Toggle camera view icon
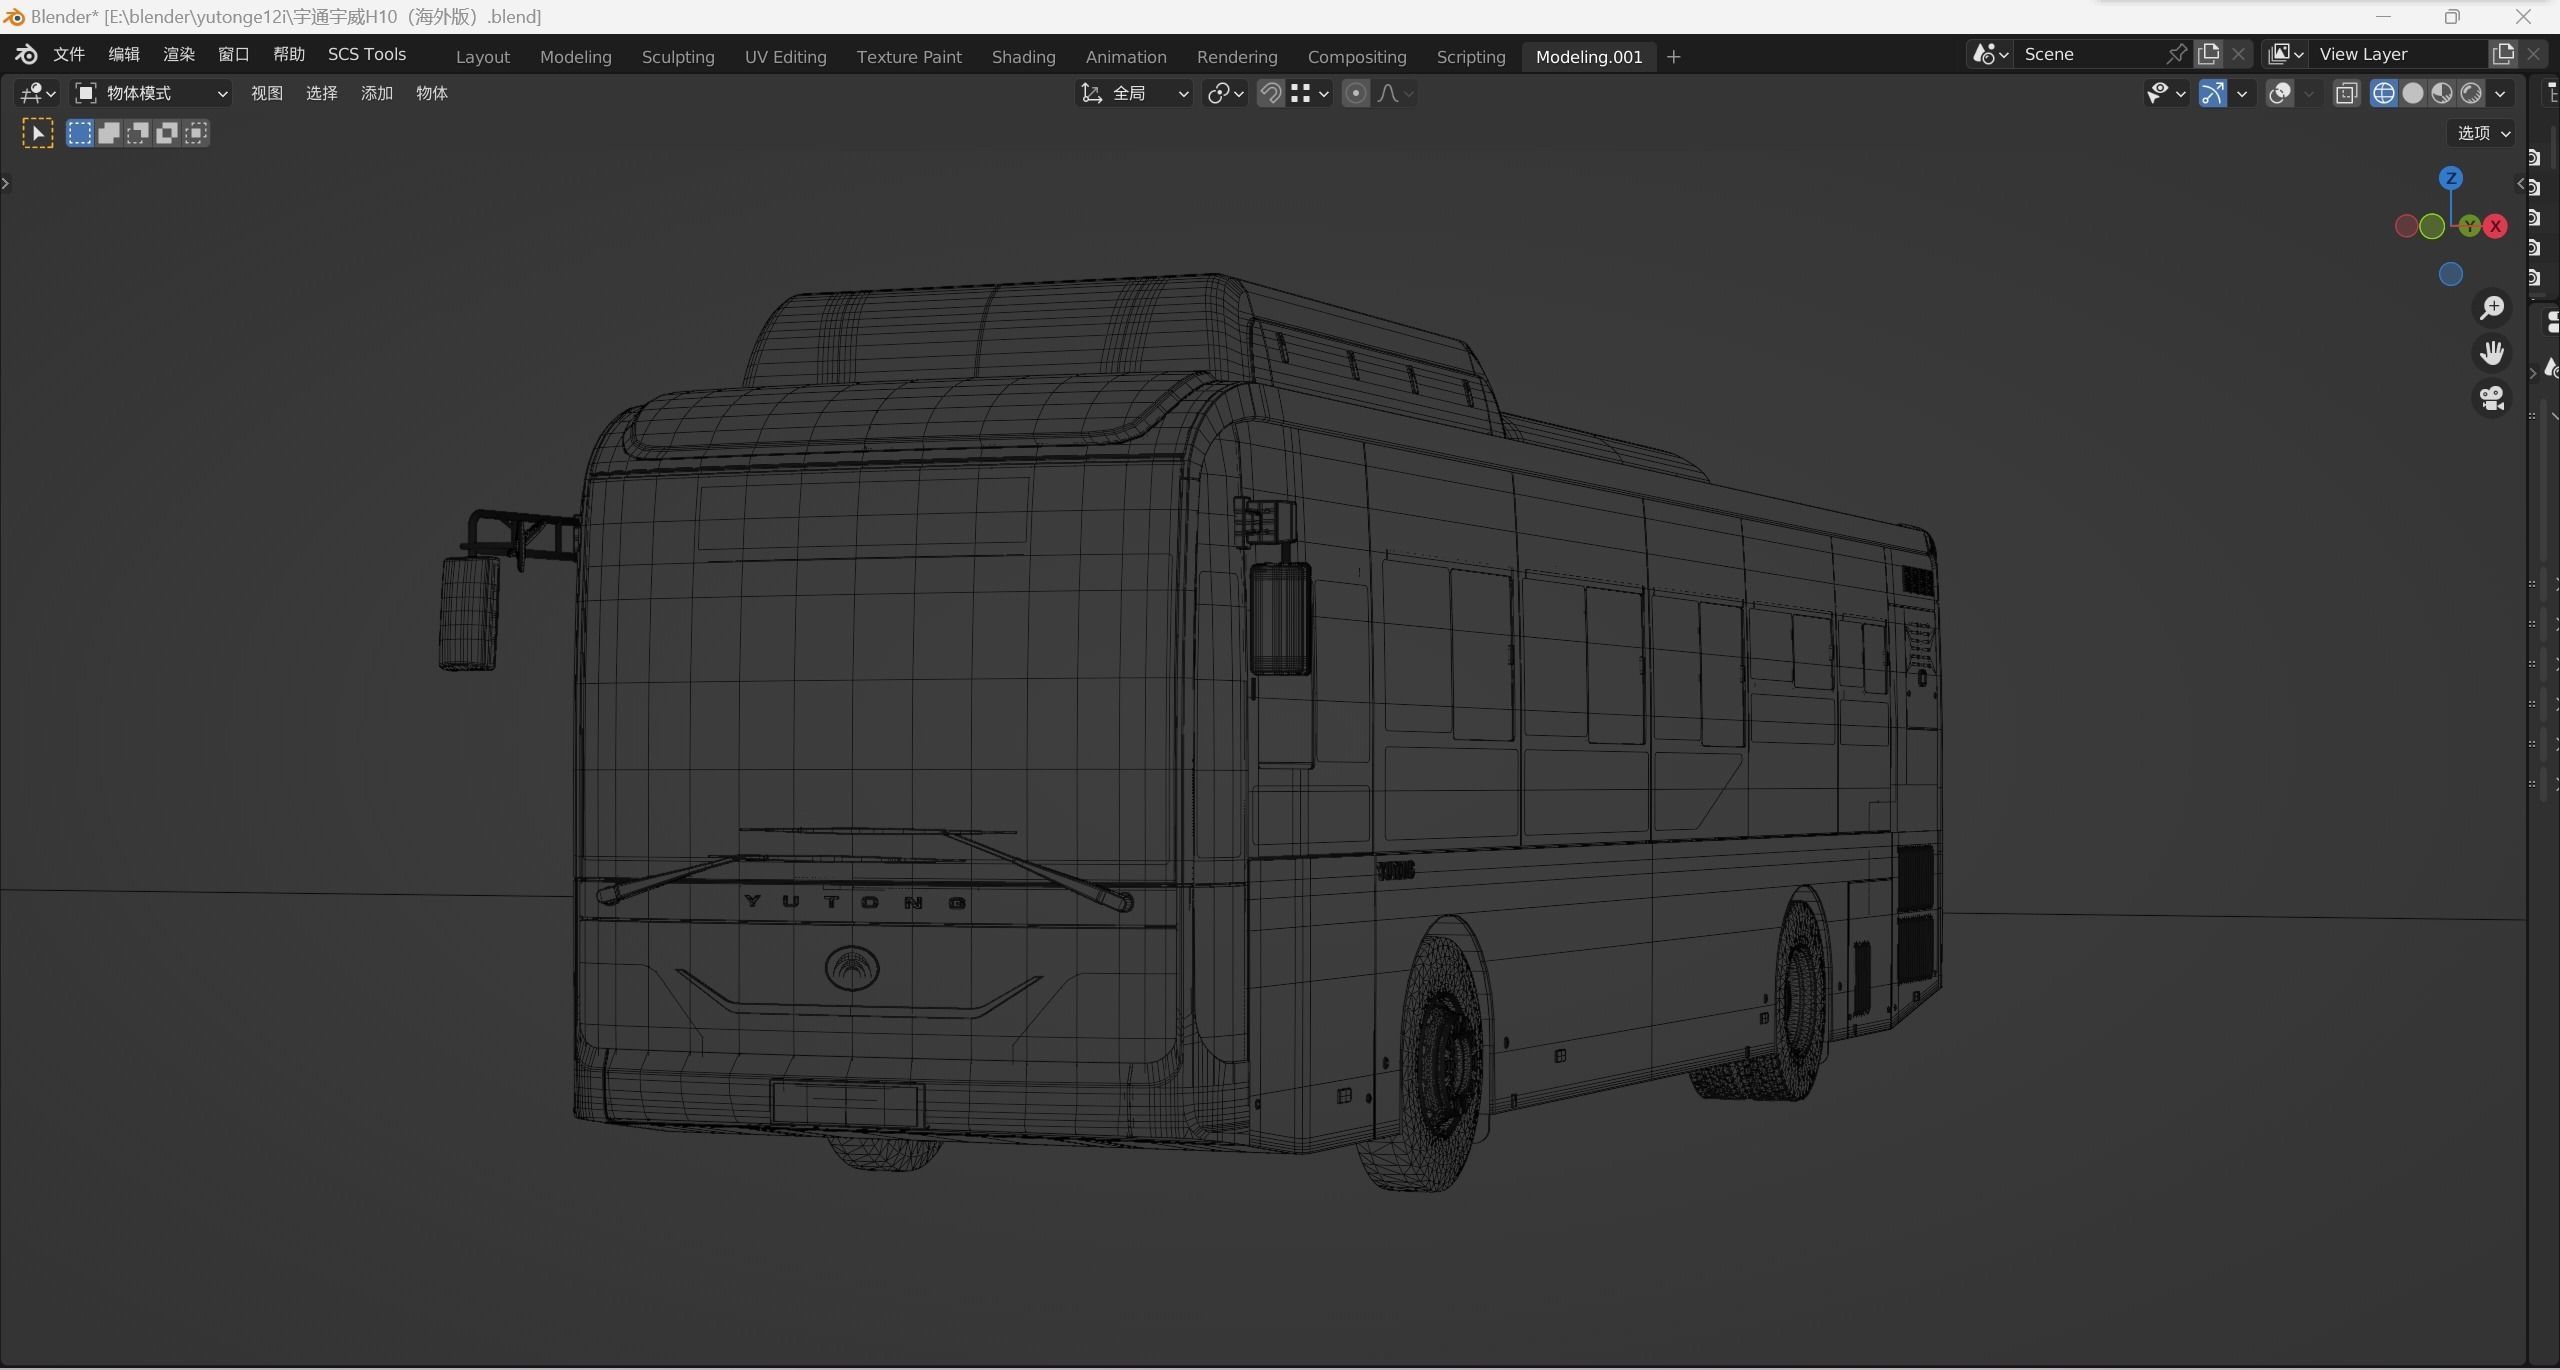2560x1370 pixels. pyautogui.click(x=2492, y=398)
